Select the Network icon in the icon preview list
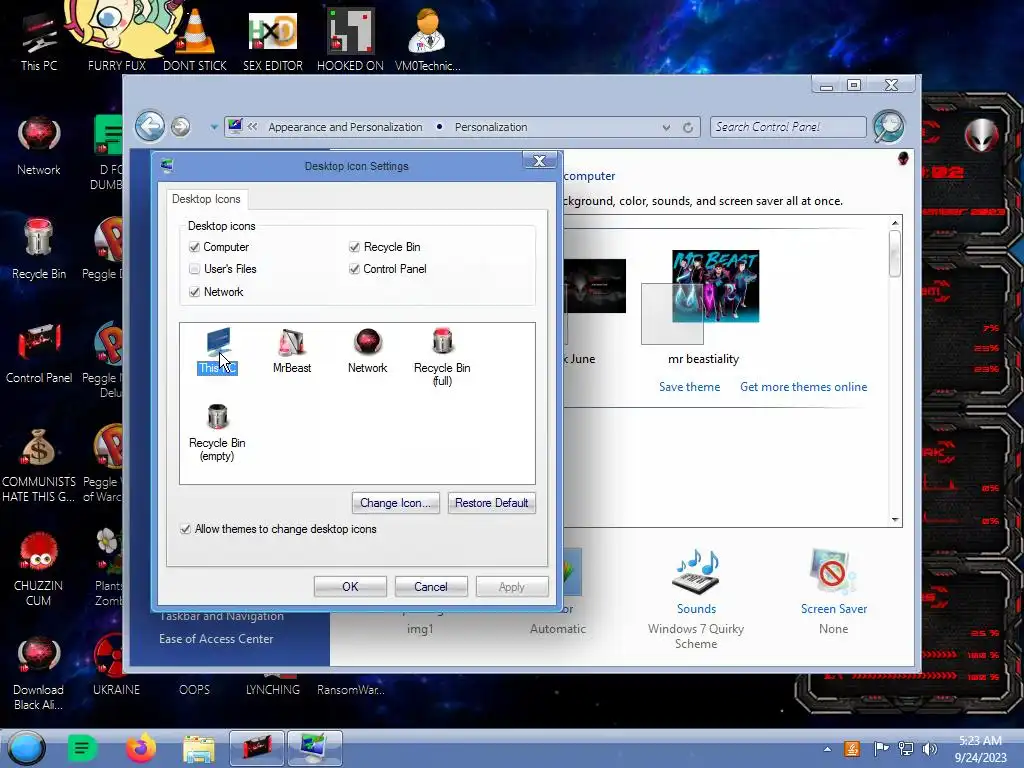 click(367, 351)
